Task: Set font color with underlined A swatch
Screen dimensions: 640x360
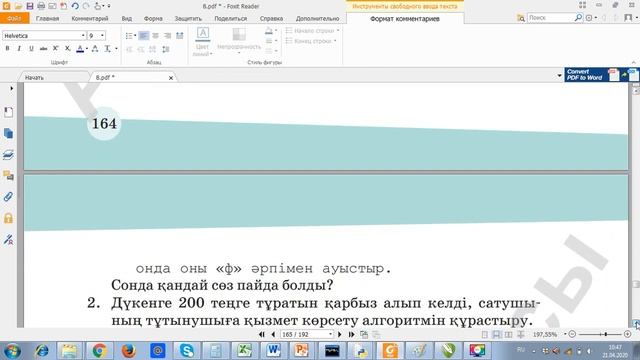Action: click(80, 49)
